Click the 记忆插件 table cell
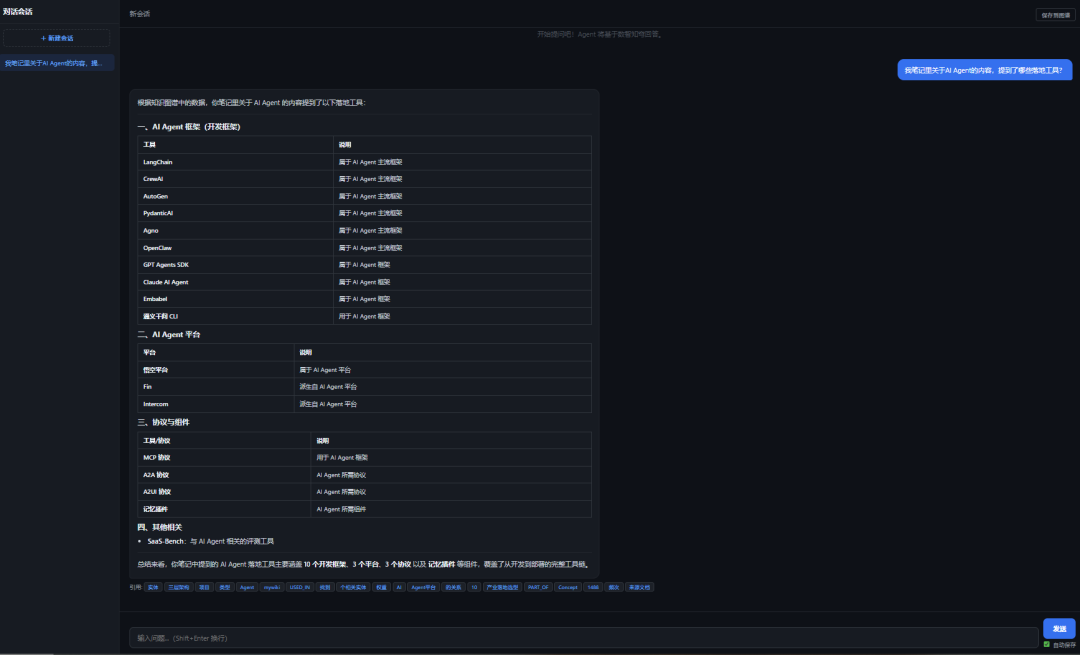1080x655 pixels. [x=224, y=509]
